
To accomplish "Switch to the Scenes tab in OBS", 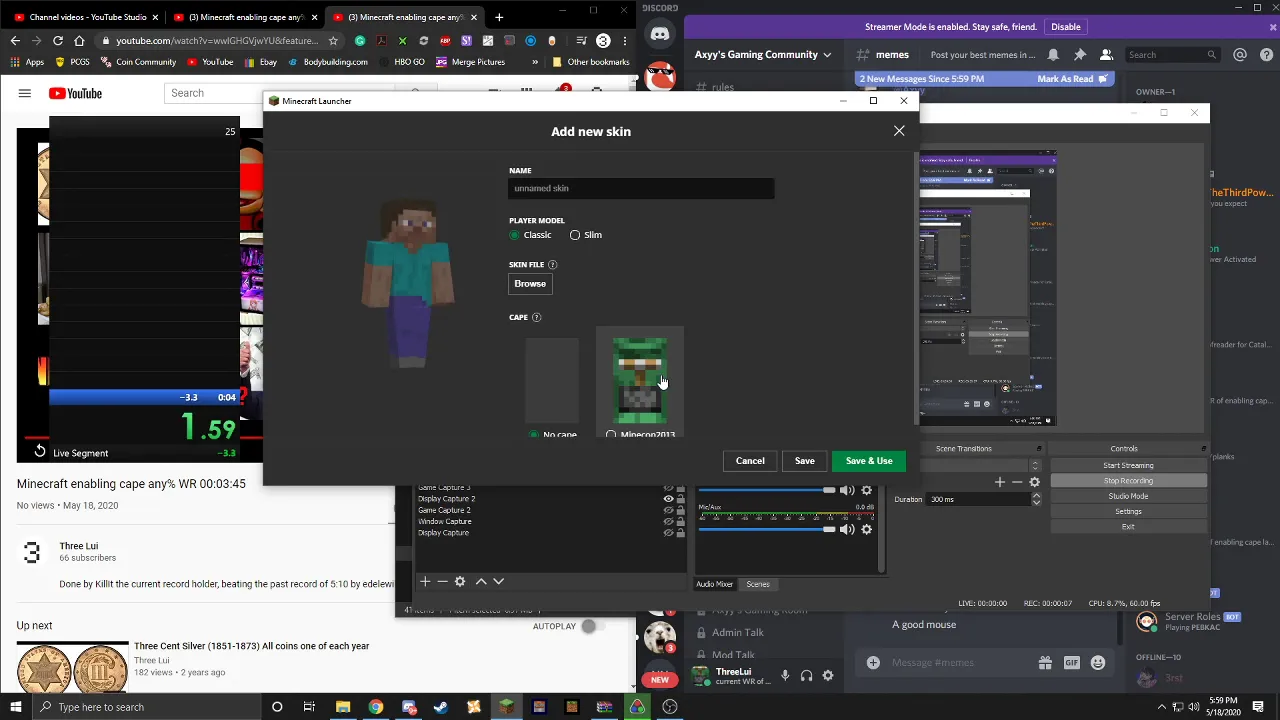I will (x=758, y=584).
